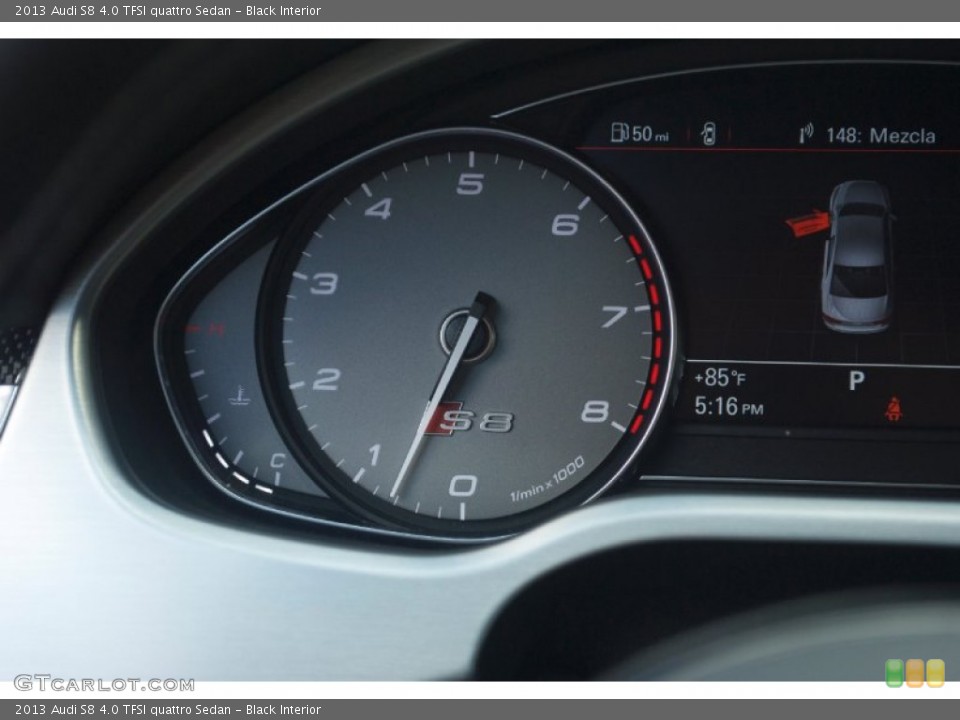Click the '+85°F' temperature reading
The width and height of the screenshot is (960, 720).
point(719,378)
